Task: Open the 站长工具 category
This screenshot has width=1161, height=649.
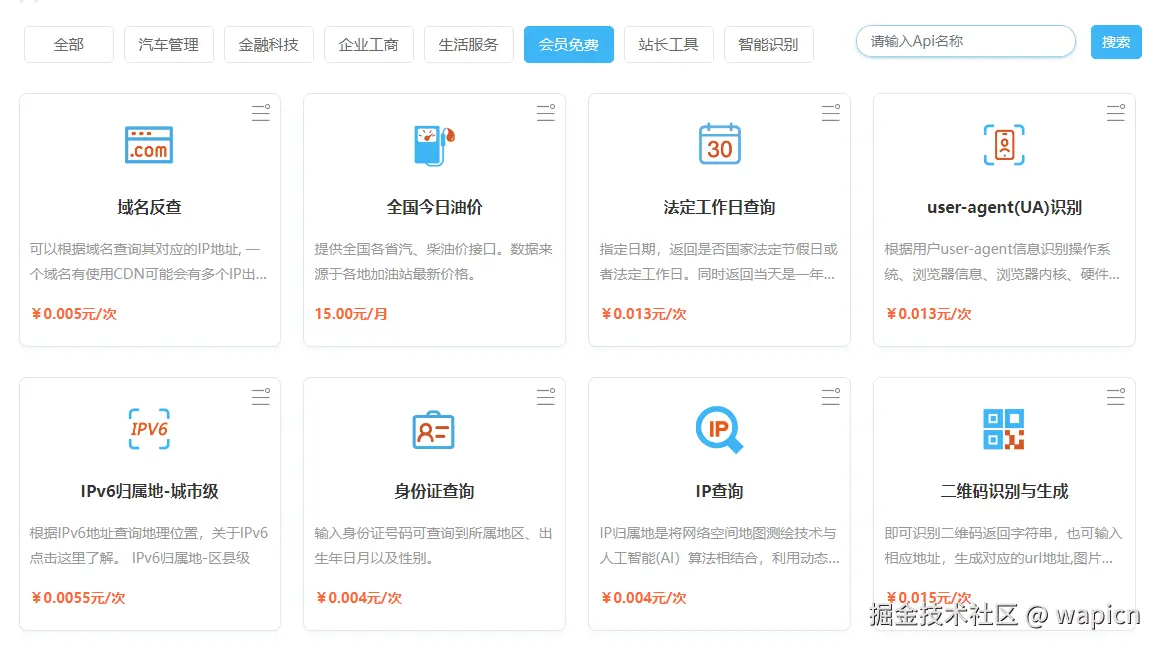Action: [668, 44]
